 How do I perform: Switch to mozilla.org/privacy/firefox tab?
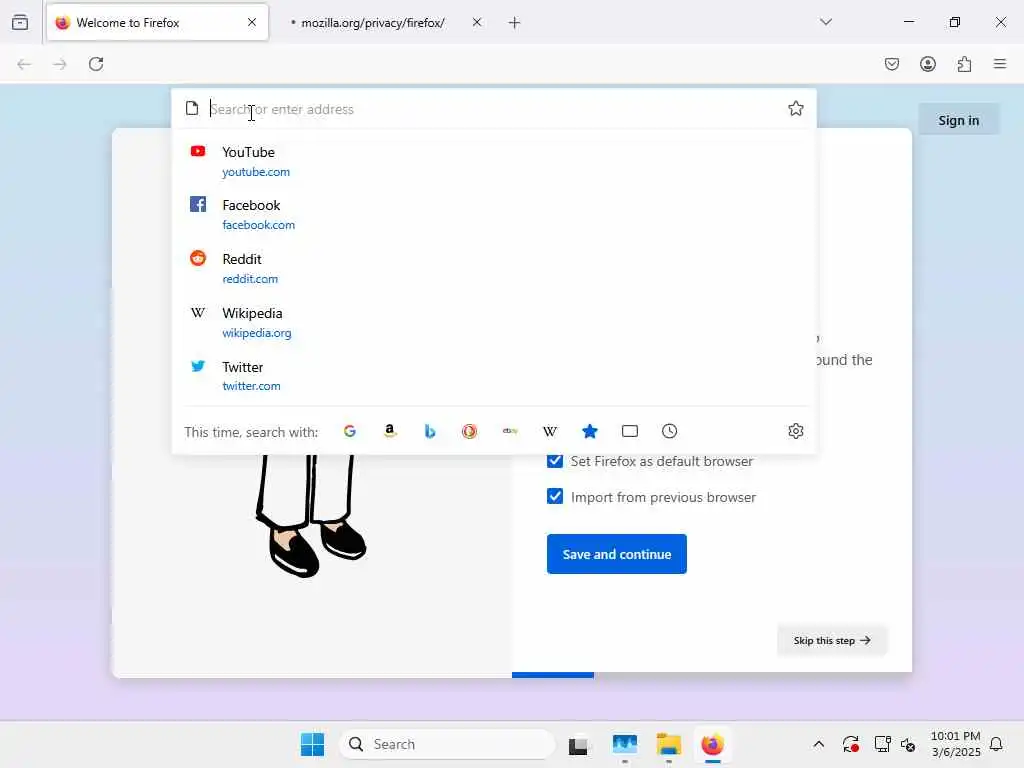pos(385,22)
